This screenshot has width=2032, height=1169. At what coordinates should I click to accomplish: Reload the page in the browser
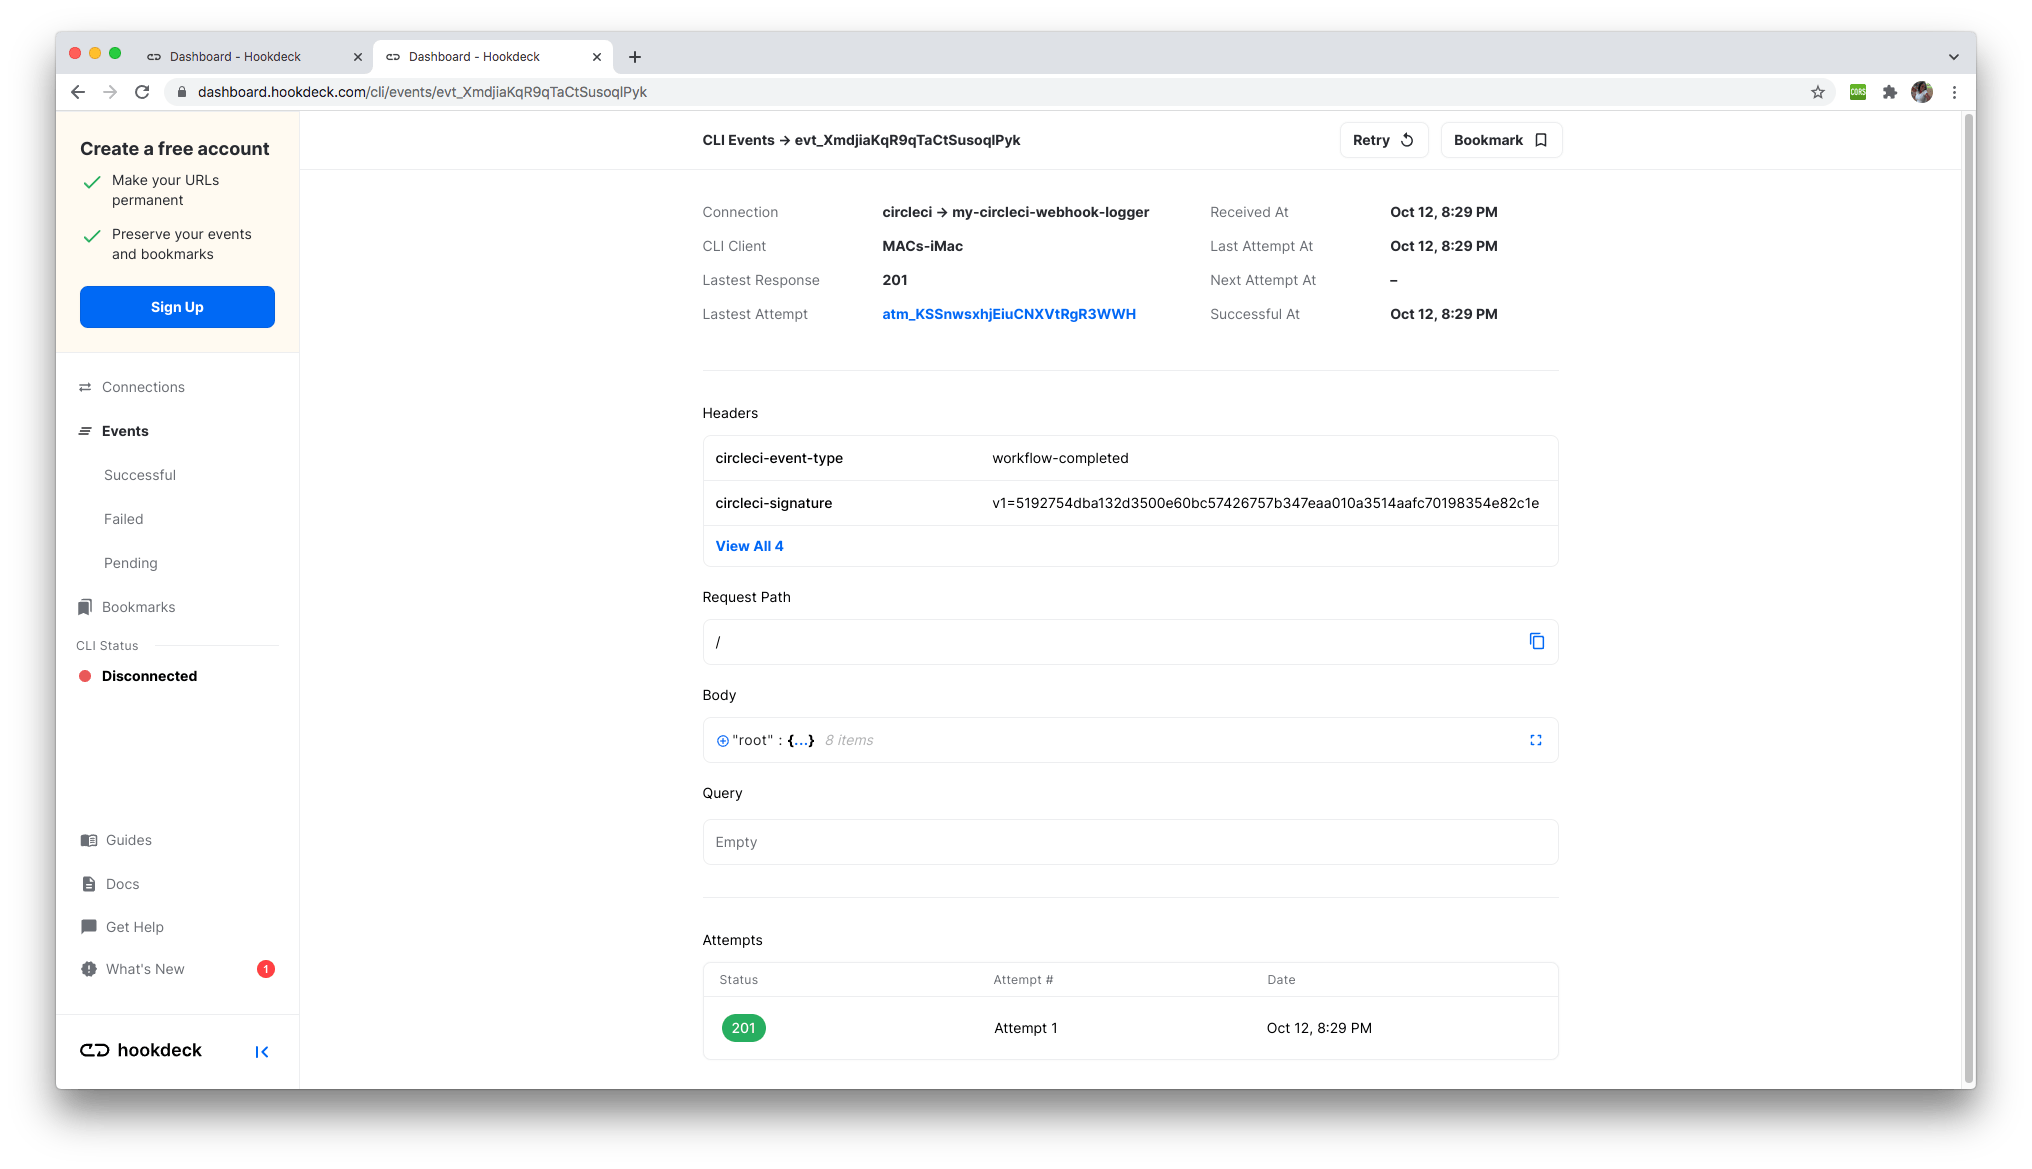[x=142, y=91]
